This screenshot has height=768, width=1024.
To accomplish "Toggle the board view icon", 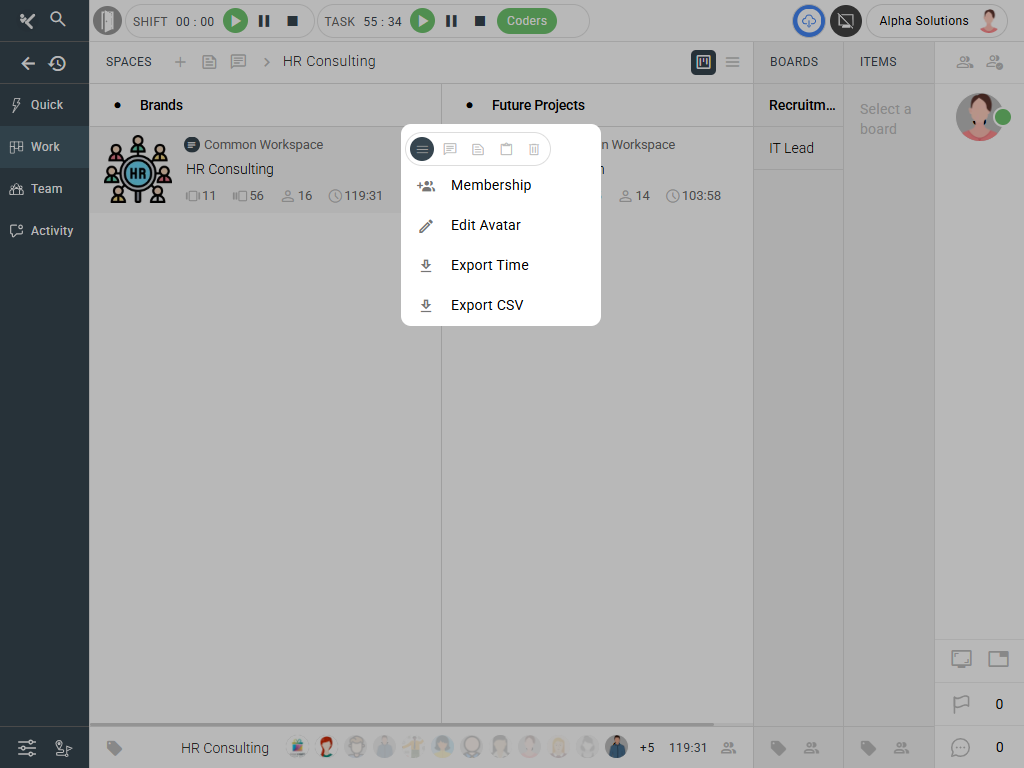I will (703, 62).
